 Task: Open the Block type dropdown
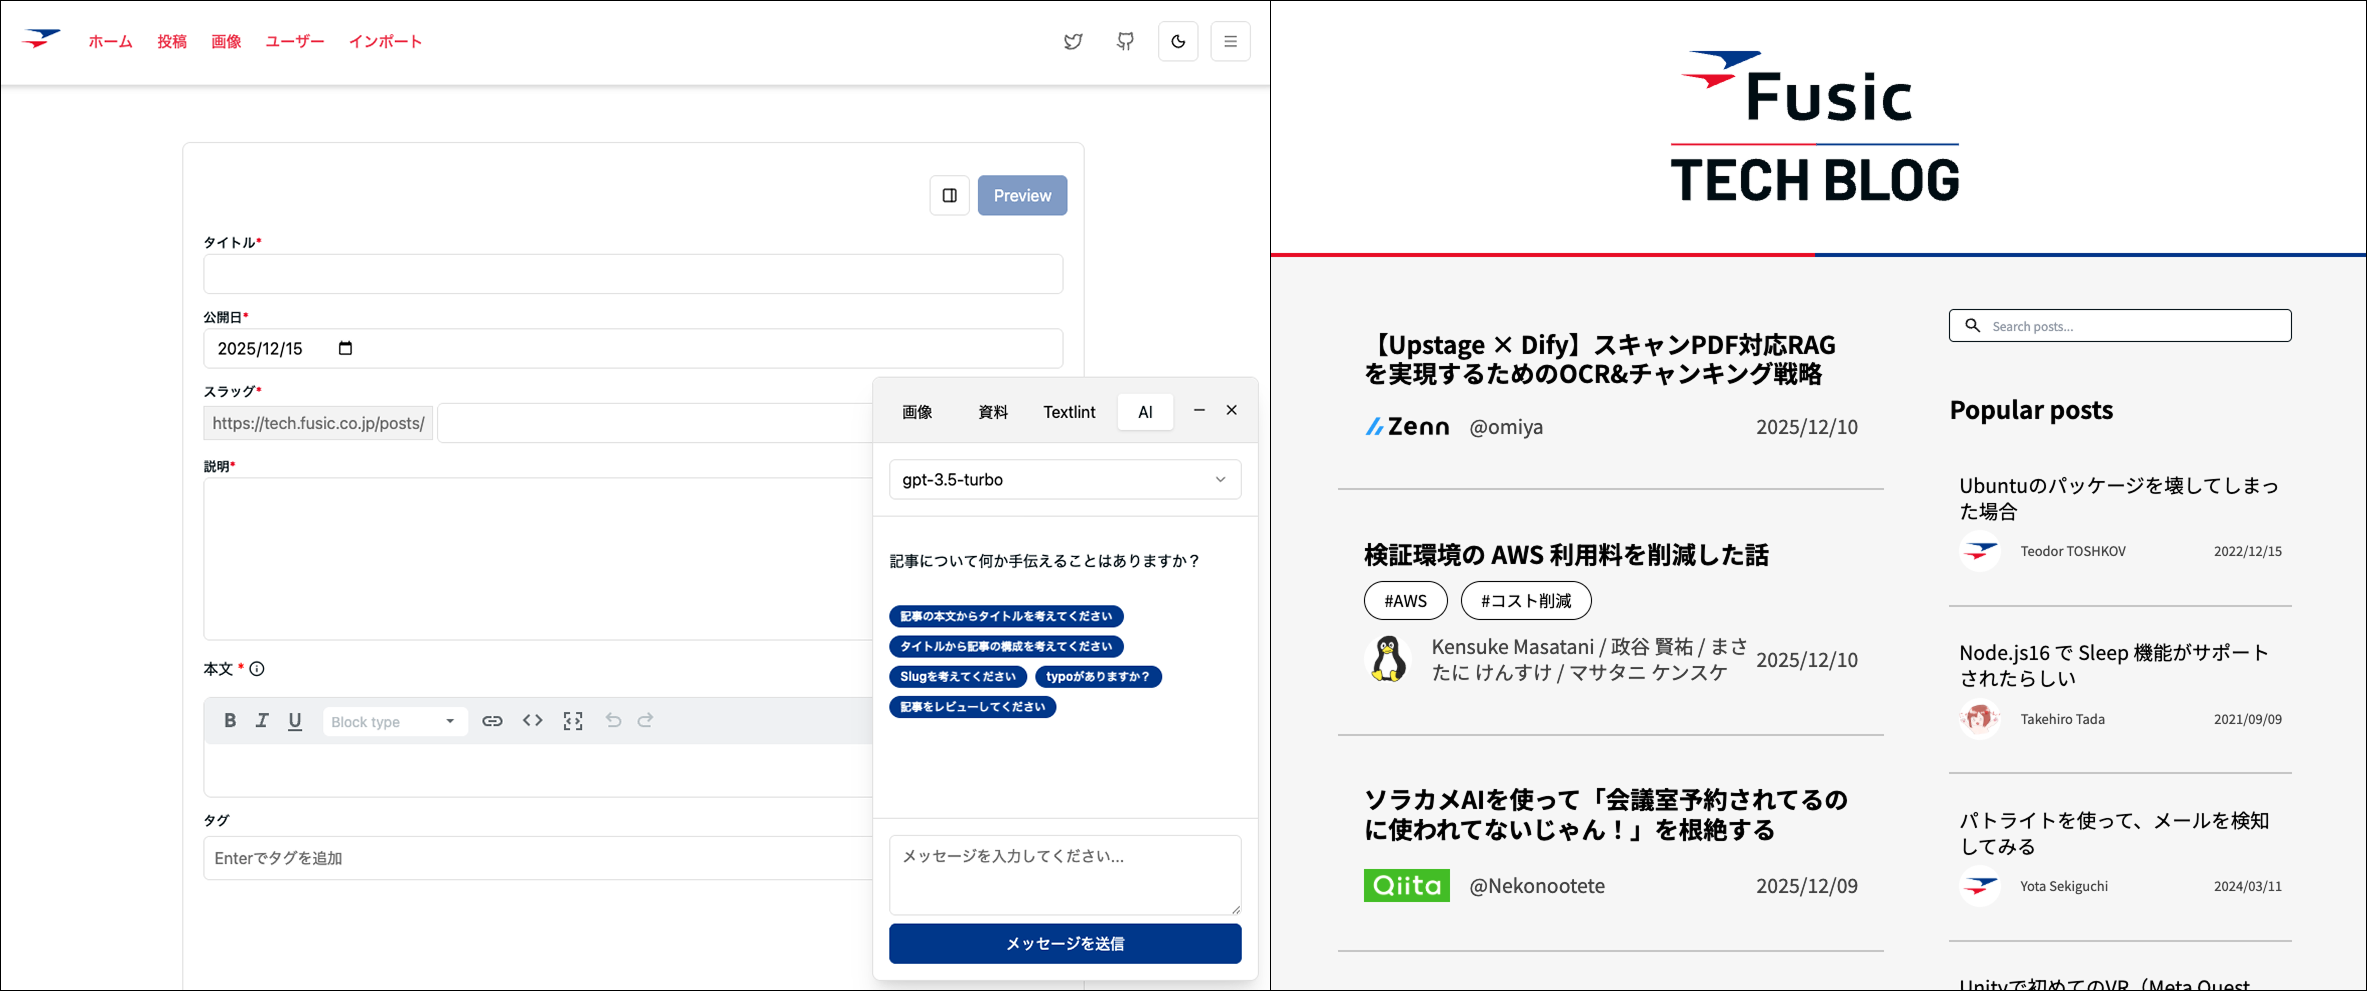coord(394,720)
